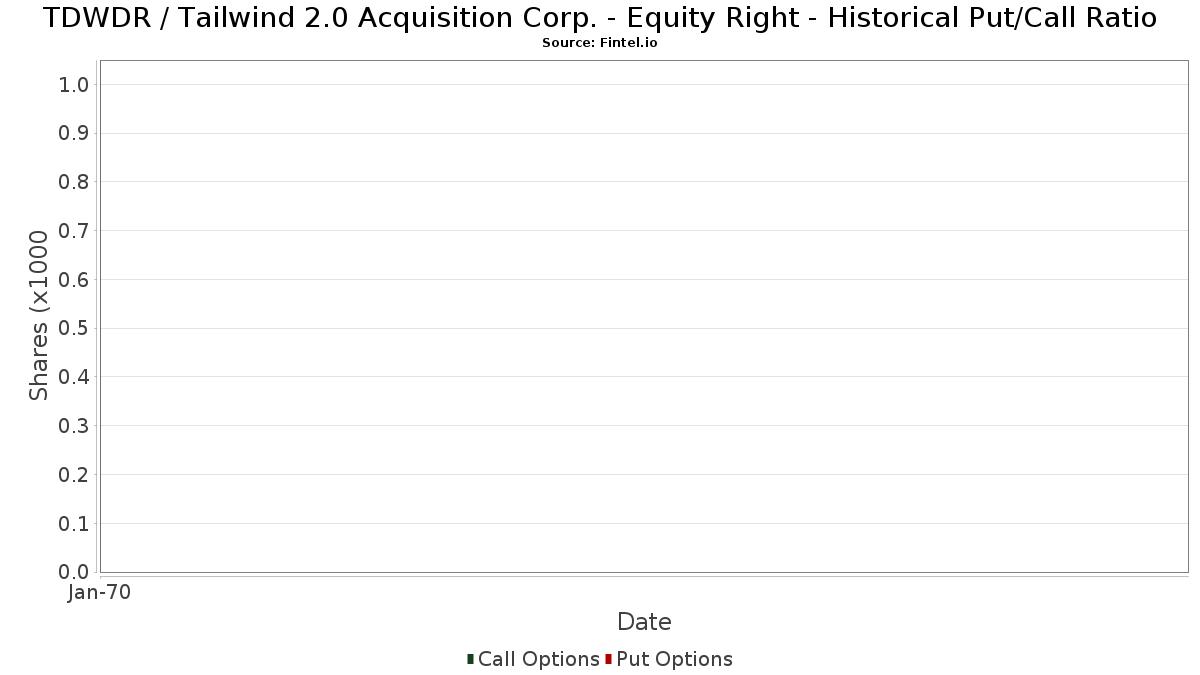This screenshot has width=1200, height=675.
Task: Click the 0.2 y-axis tick label
Action: [74, 475]
